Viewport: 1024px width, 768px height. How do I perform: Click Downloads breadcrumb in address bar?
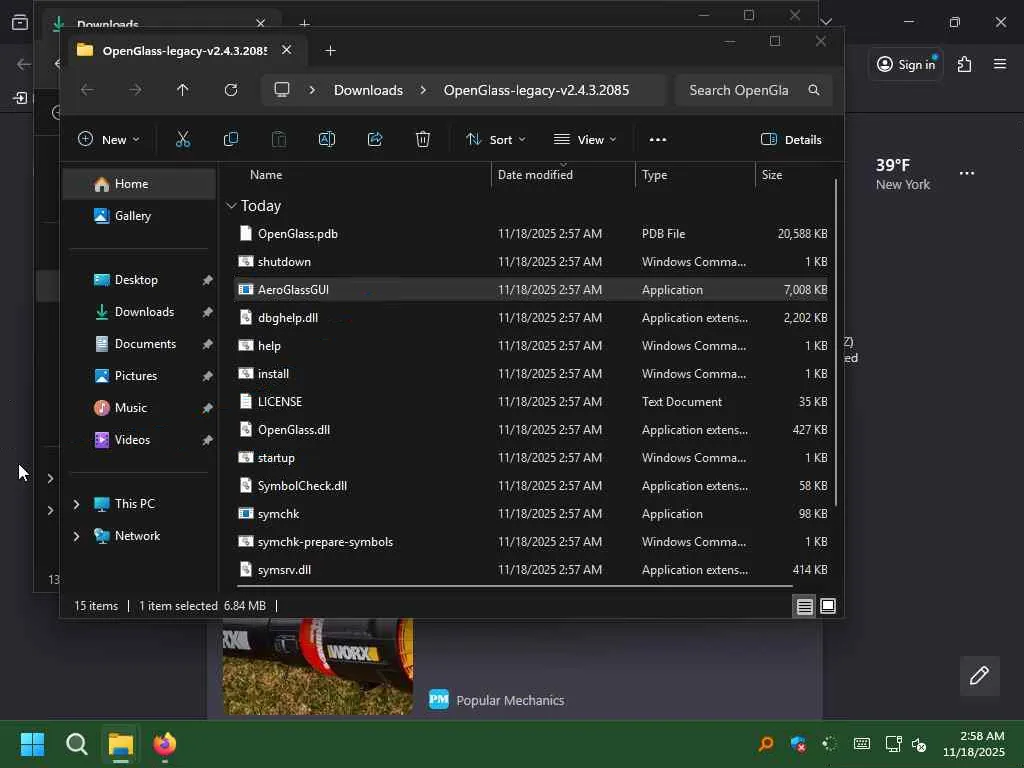(x=368, y=90)
